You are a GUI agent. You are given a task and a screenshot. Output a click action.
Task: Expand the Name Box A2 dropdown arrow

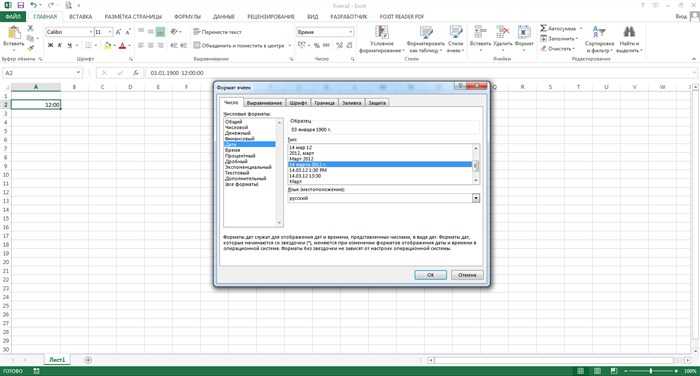(x=78, y=73)
